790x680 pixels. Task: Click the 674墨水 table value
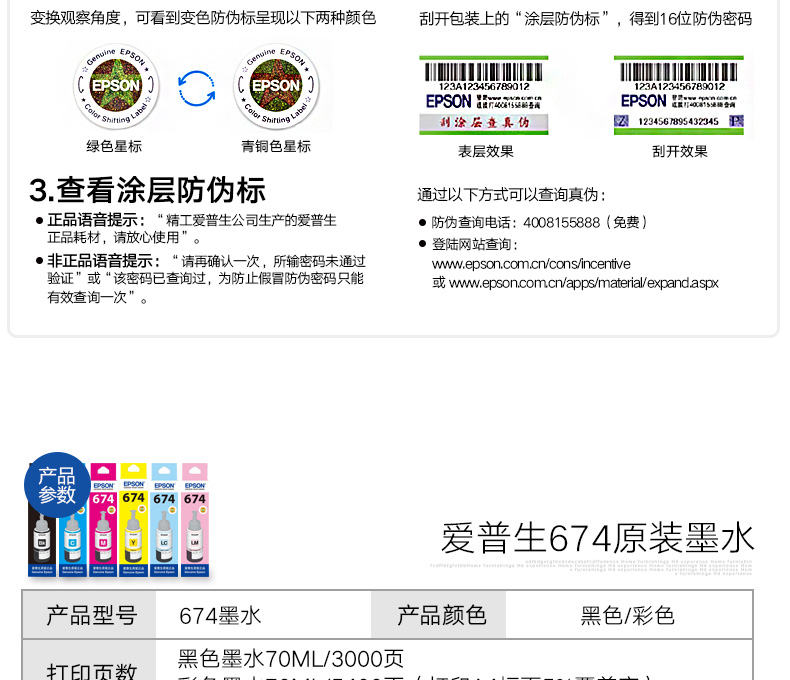click(220, 616)
